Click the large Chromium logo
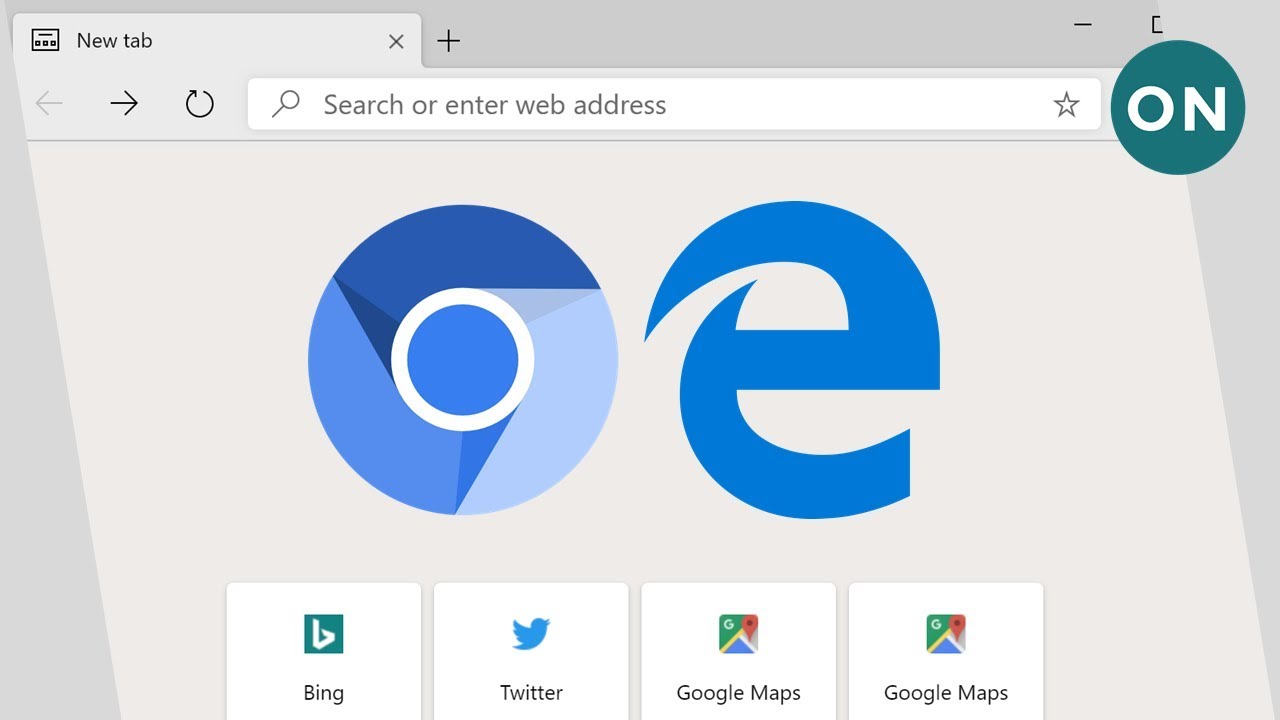The width and height of the screenshot is (1280, 720). [463, 360]
